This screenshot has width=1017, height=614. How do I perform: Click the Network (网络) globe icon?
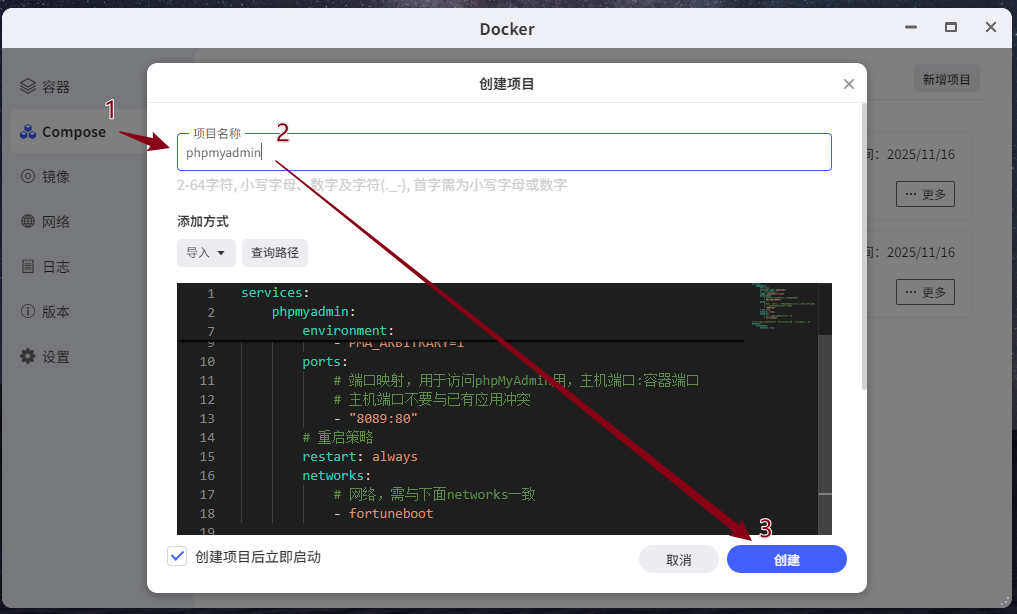pyautogui.click(x=28, y=222)
